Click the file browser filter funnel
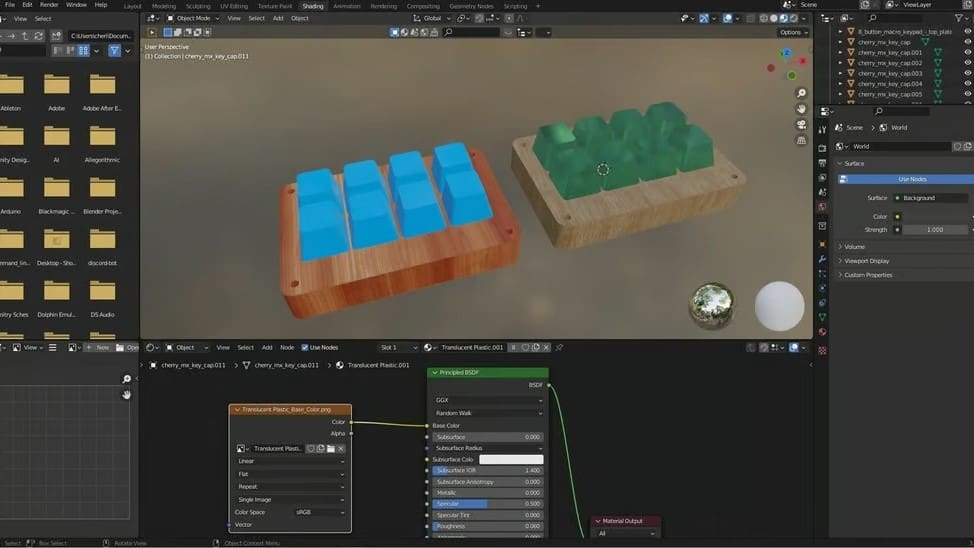The height and width of the screenshot is (548, 974). tap(114, 51)
